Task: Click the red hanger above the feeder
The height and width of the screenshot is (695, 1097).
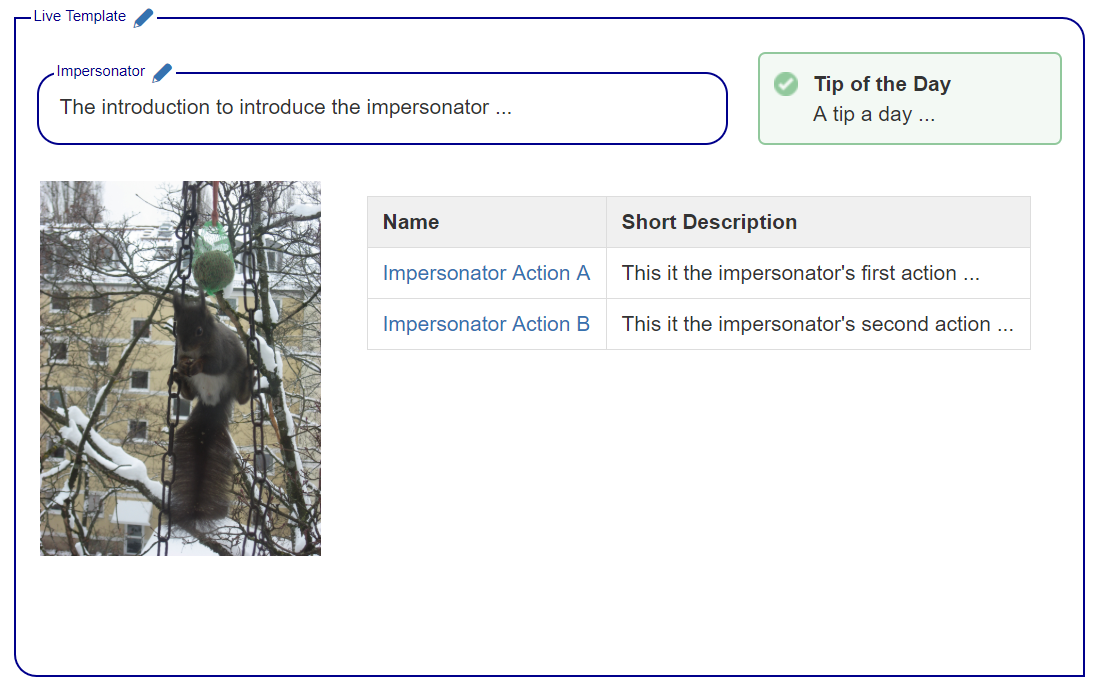Action: (214, 200)
